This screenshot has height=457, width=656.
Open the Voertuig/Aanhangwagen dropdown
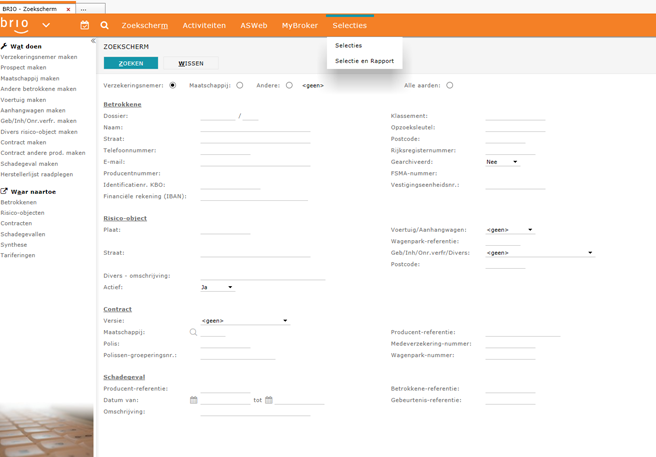click(510, 230)
